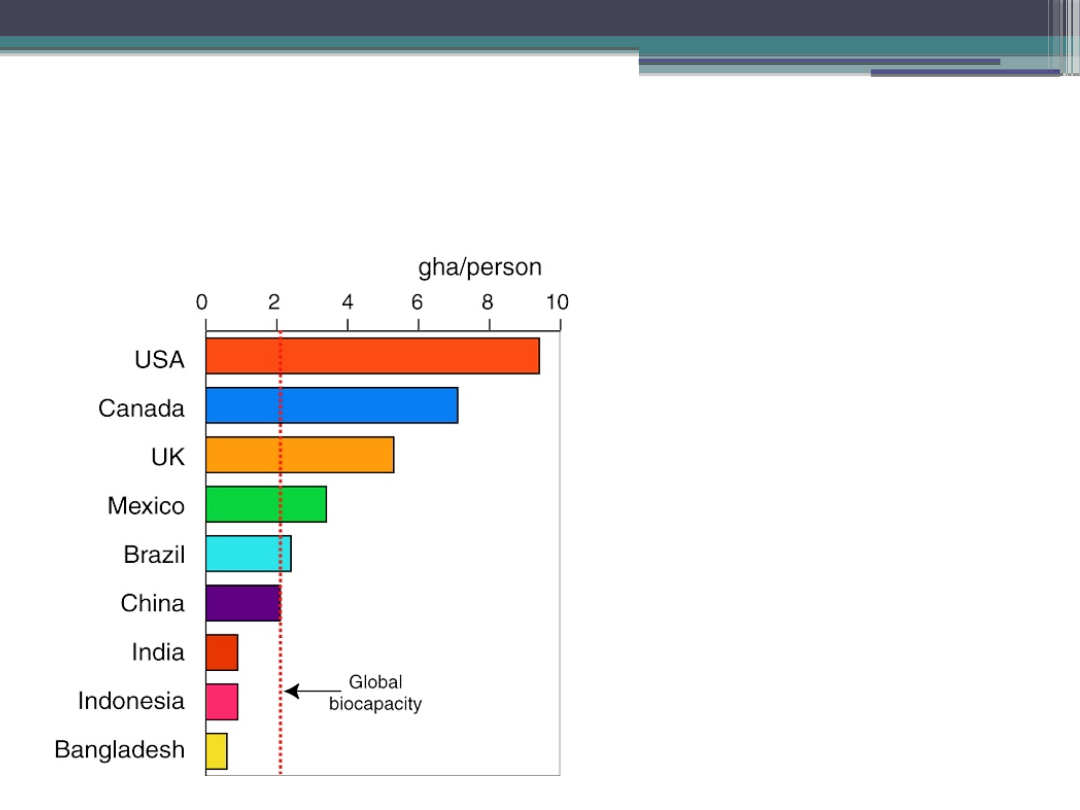Viewport: 1080px width, 810px height.
Task: Click the 'gha/person' axis title
Action: click(479, 267)
